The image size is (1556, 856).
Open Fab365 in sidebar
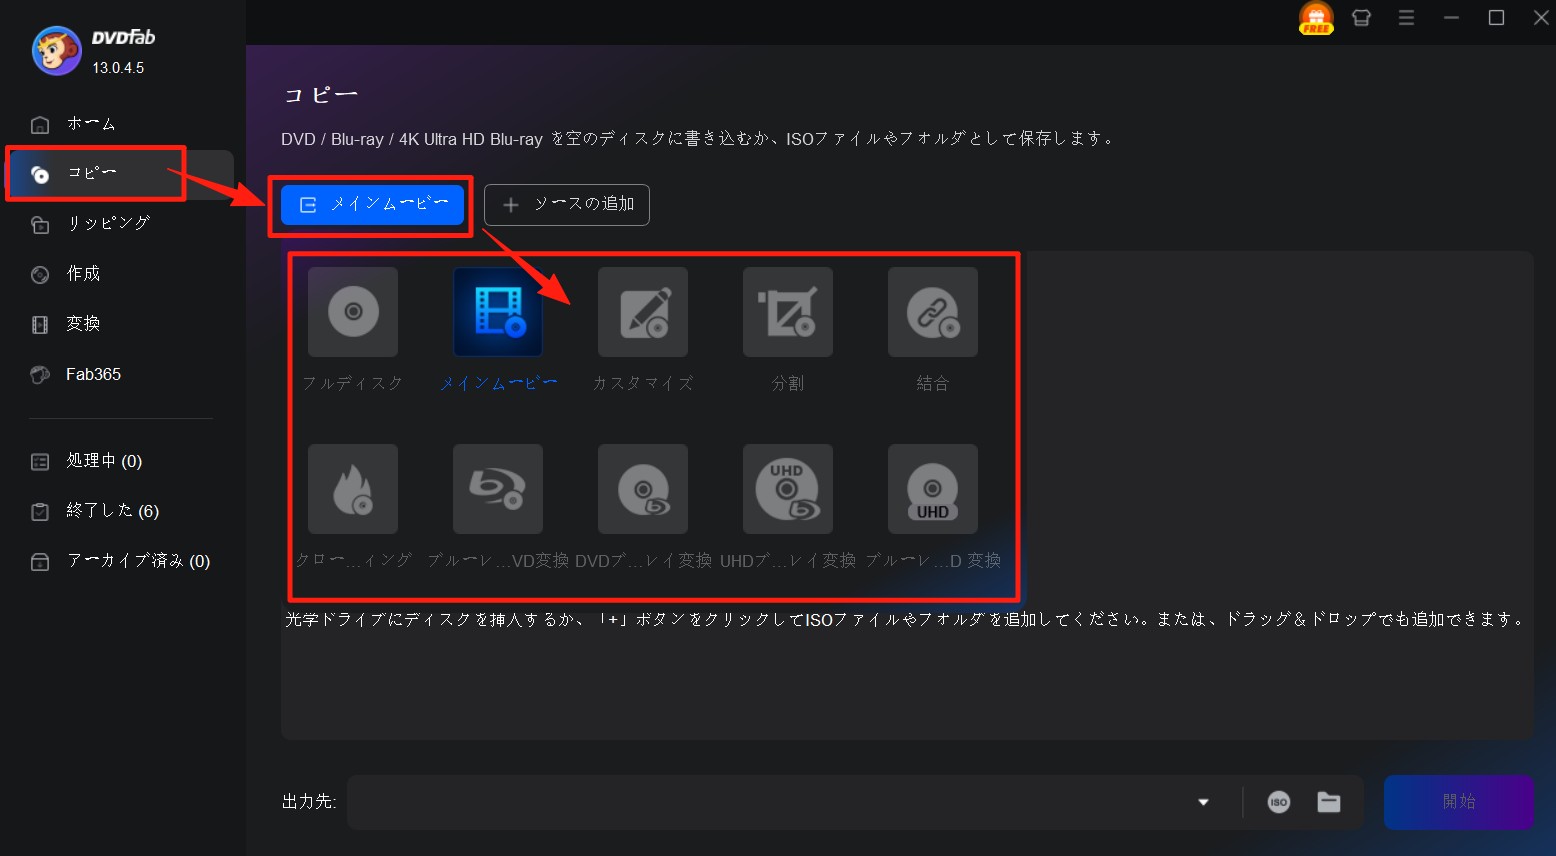[120, 375]
